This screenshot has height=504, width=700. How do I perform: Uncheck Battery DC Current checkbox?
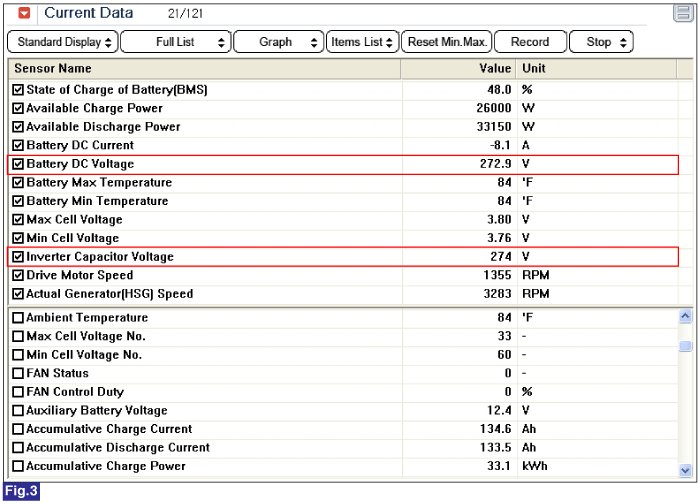(18, 146)
